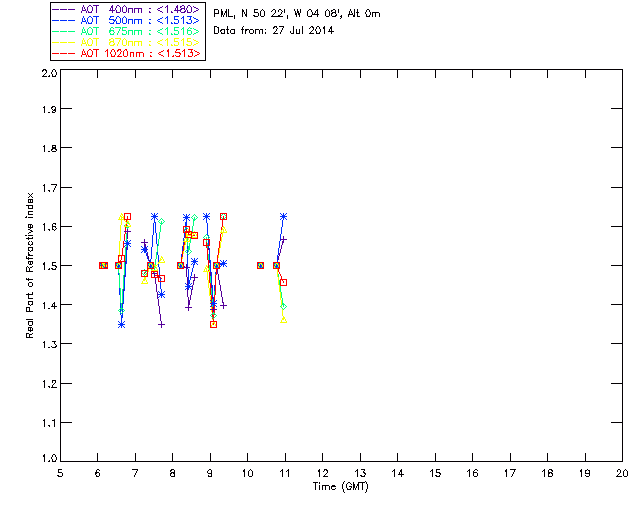Click the red square marker at 1.35 near time 9
The width and height of the screenshot is (640, 512).
(x=213, y=325)
